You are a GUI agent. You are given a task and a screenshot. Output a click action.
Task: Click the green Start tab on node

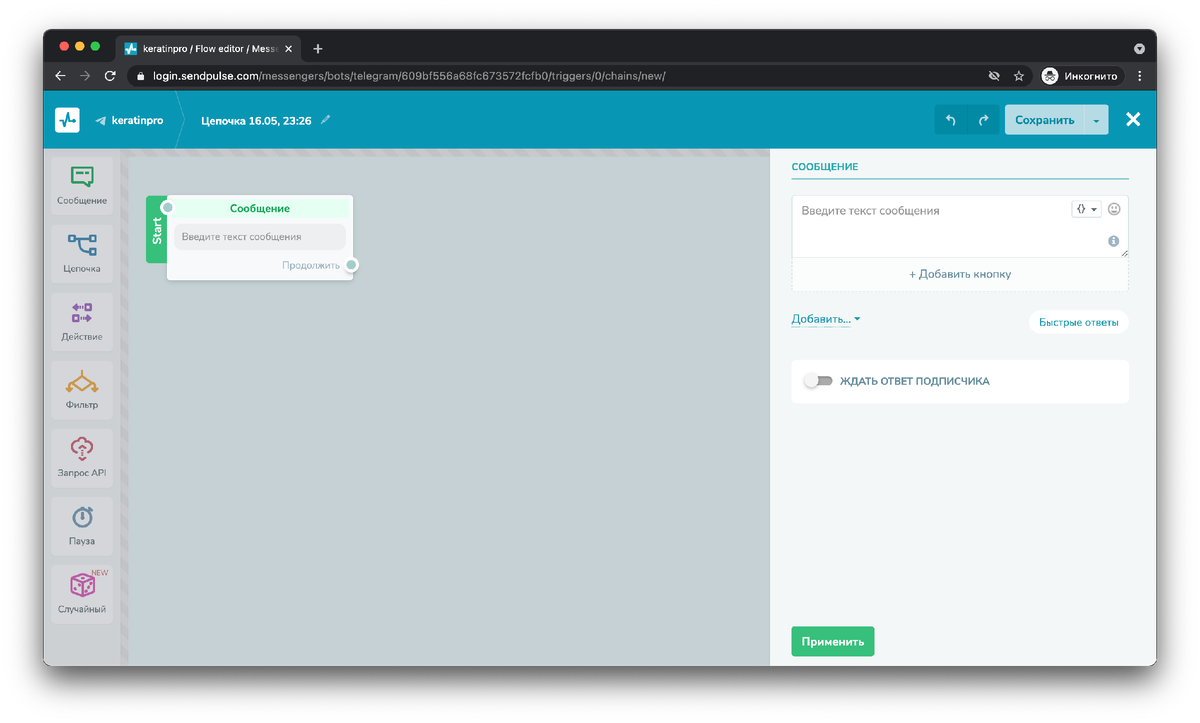[156, 229]
